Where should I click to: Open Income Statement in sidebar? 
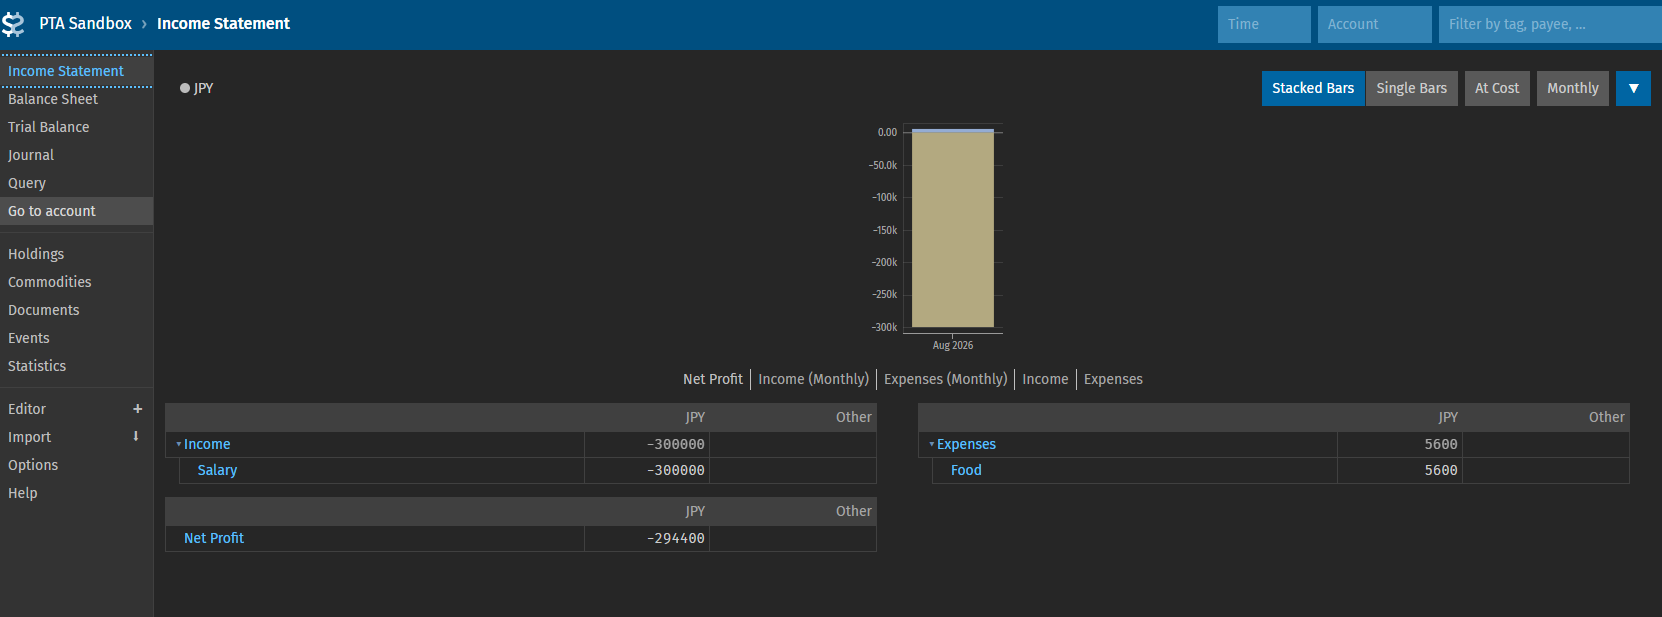(x=76, y=71)
